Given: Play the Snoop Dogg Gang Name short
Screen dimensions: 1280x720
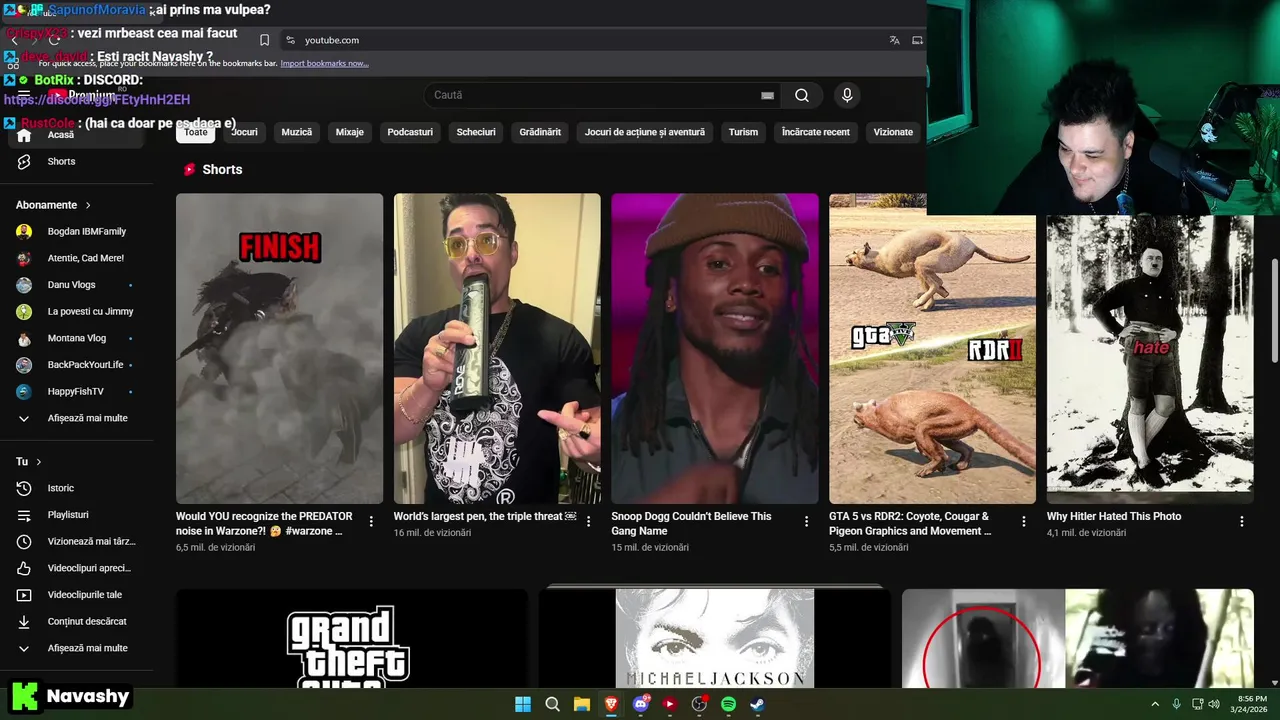Looking at the screenshot, I should pos(715,348).
